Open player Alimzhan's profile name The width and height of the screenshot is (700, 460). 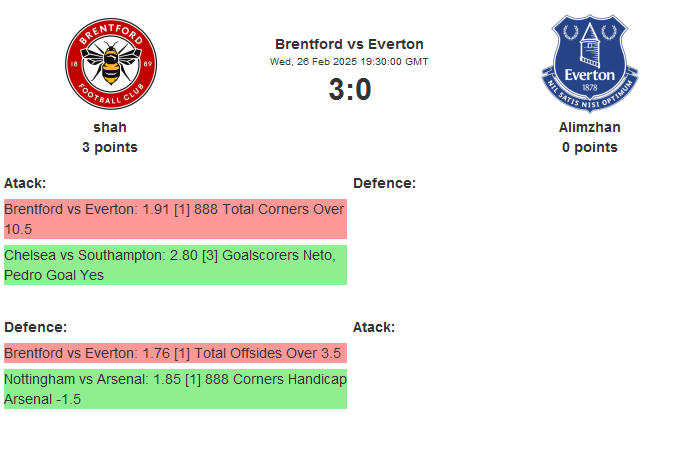(590, 127)
